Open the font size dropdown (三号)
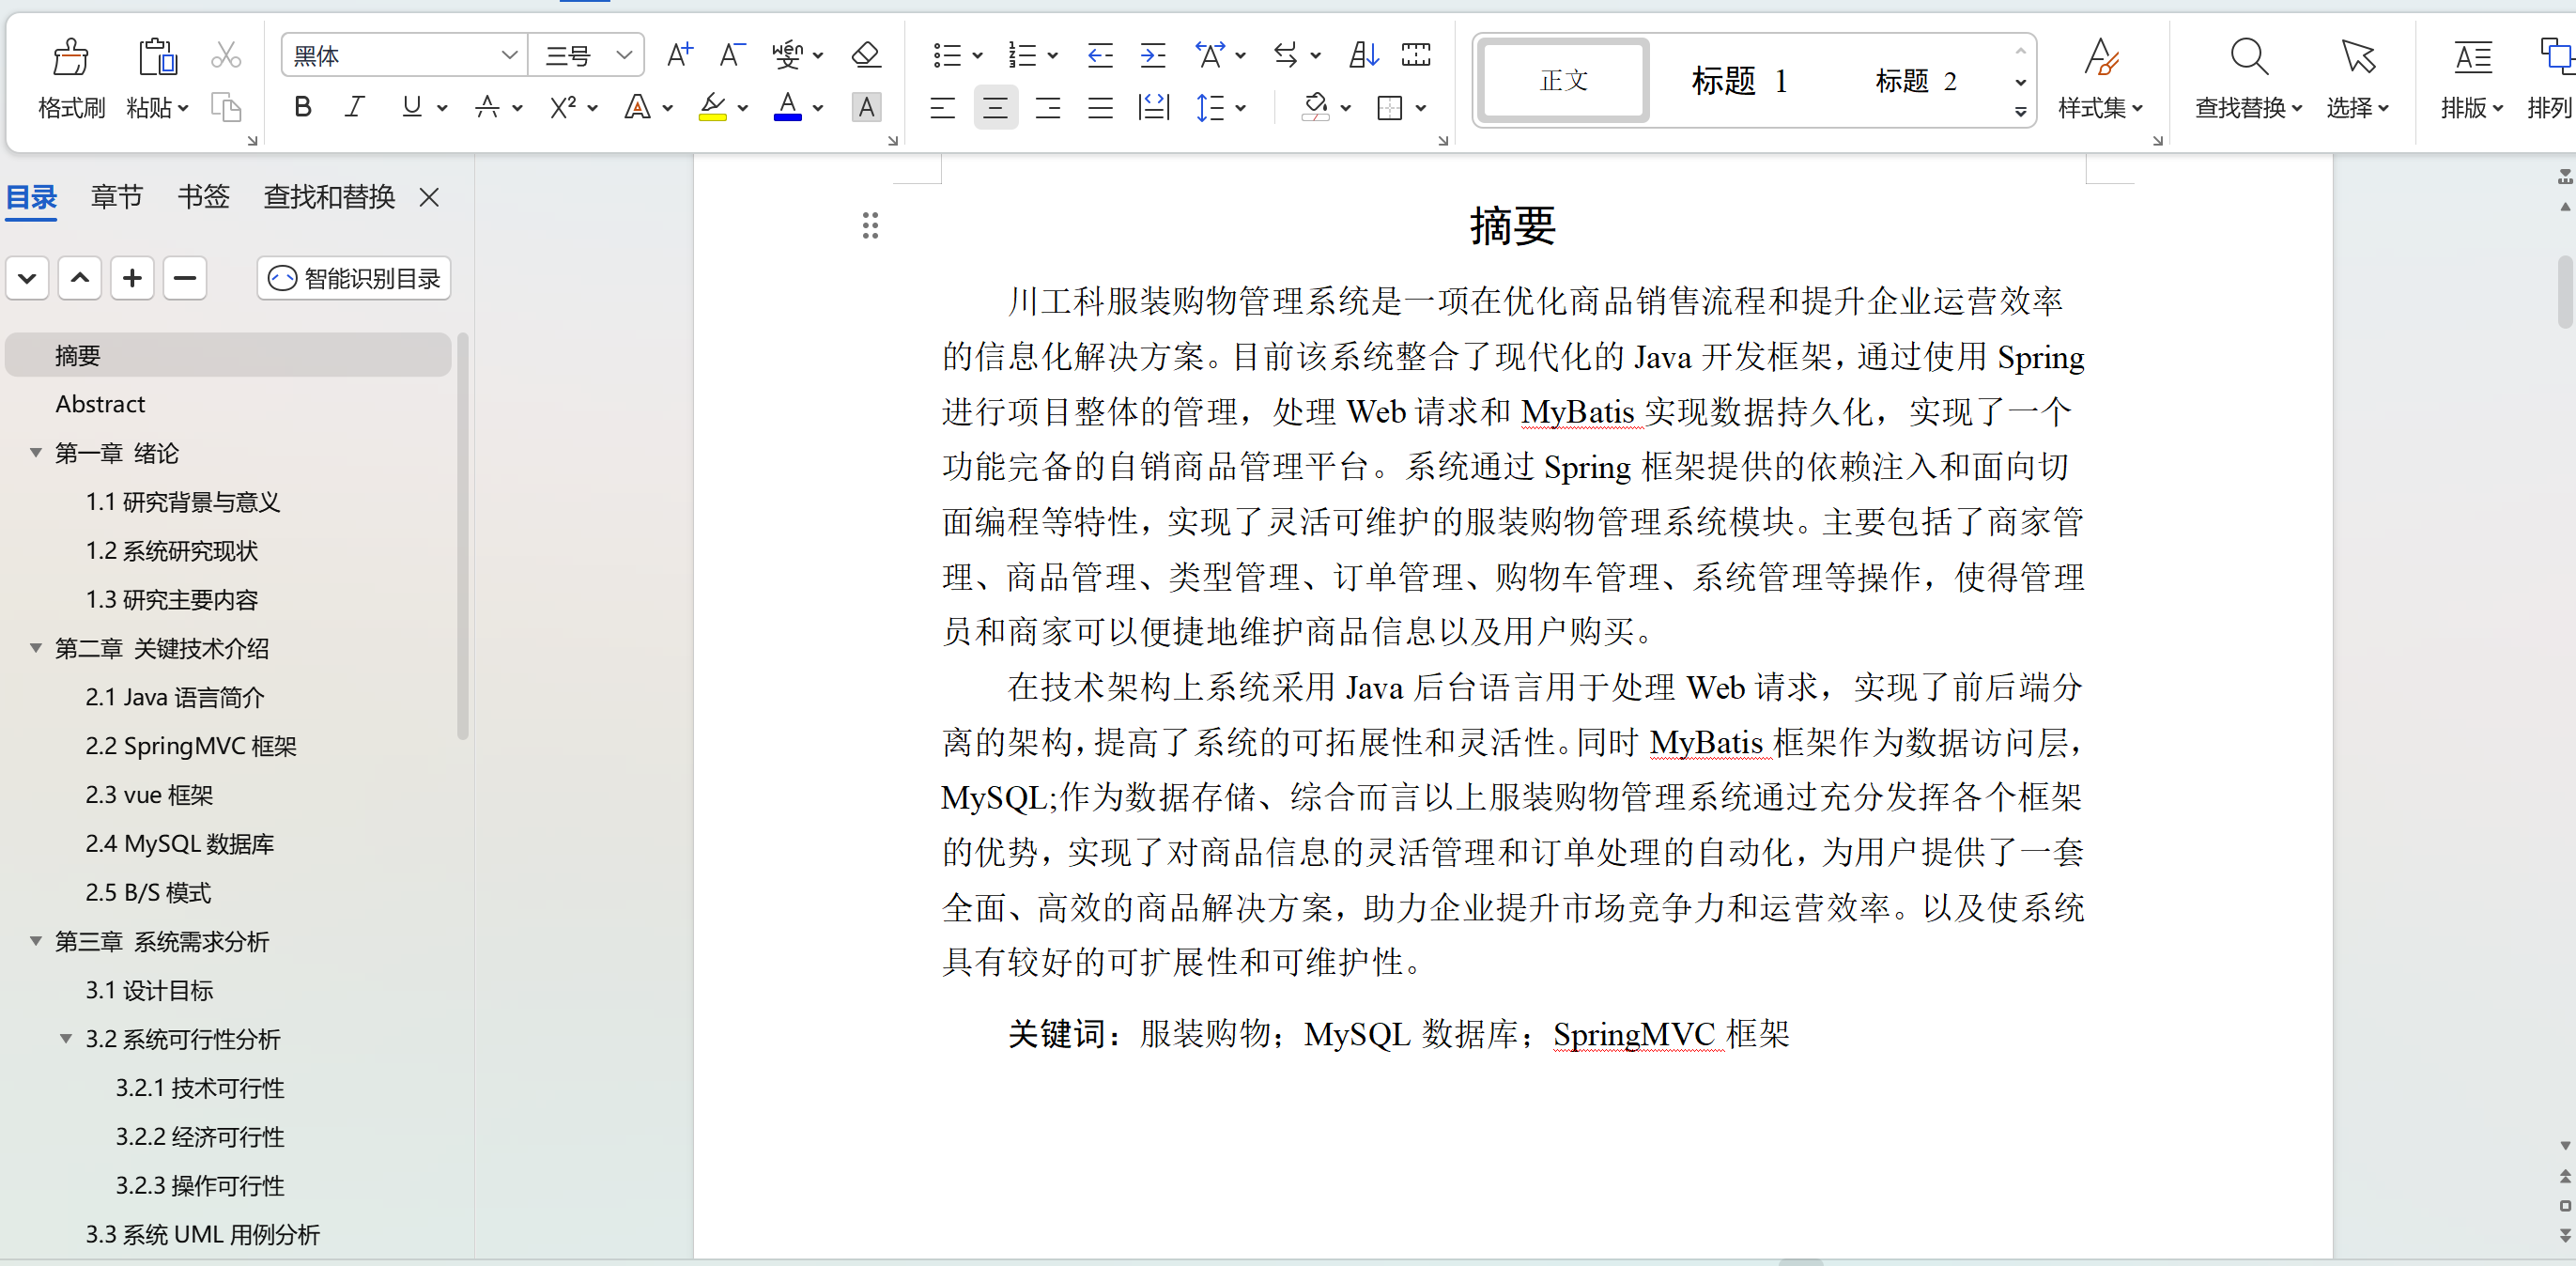This screenshot has width=2576, height=1266. pyautogui.click(x=624, y=55)
